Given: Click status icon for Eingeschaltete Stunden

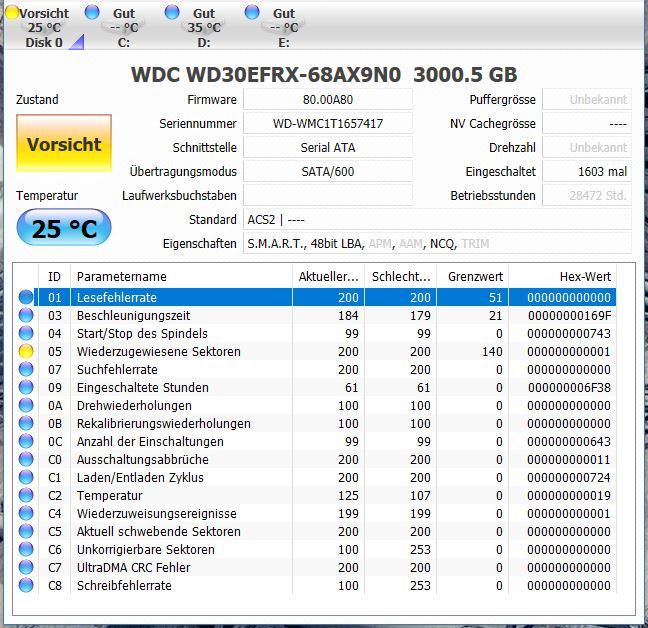Looking at the screenshot, I should (x=26, y=387).
